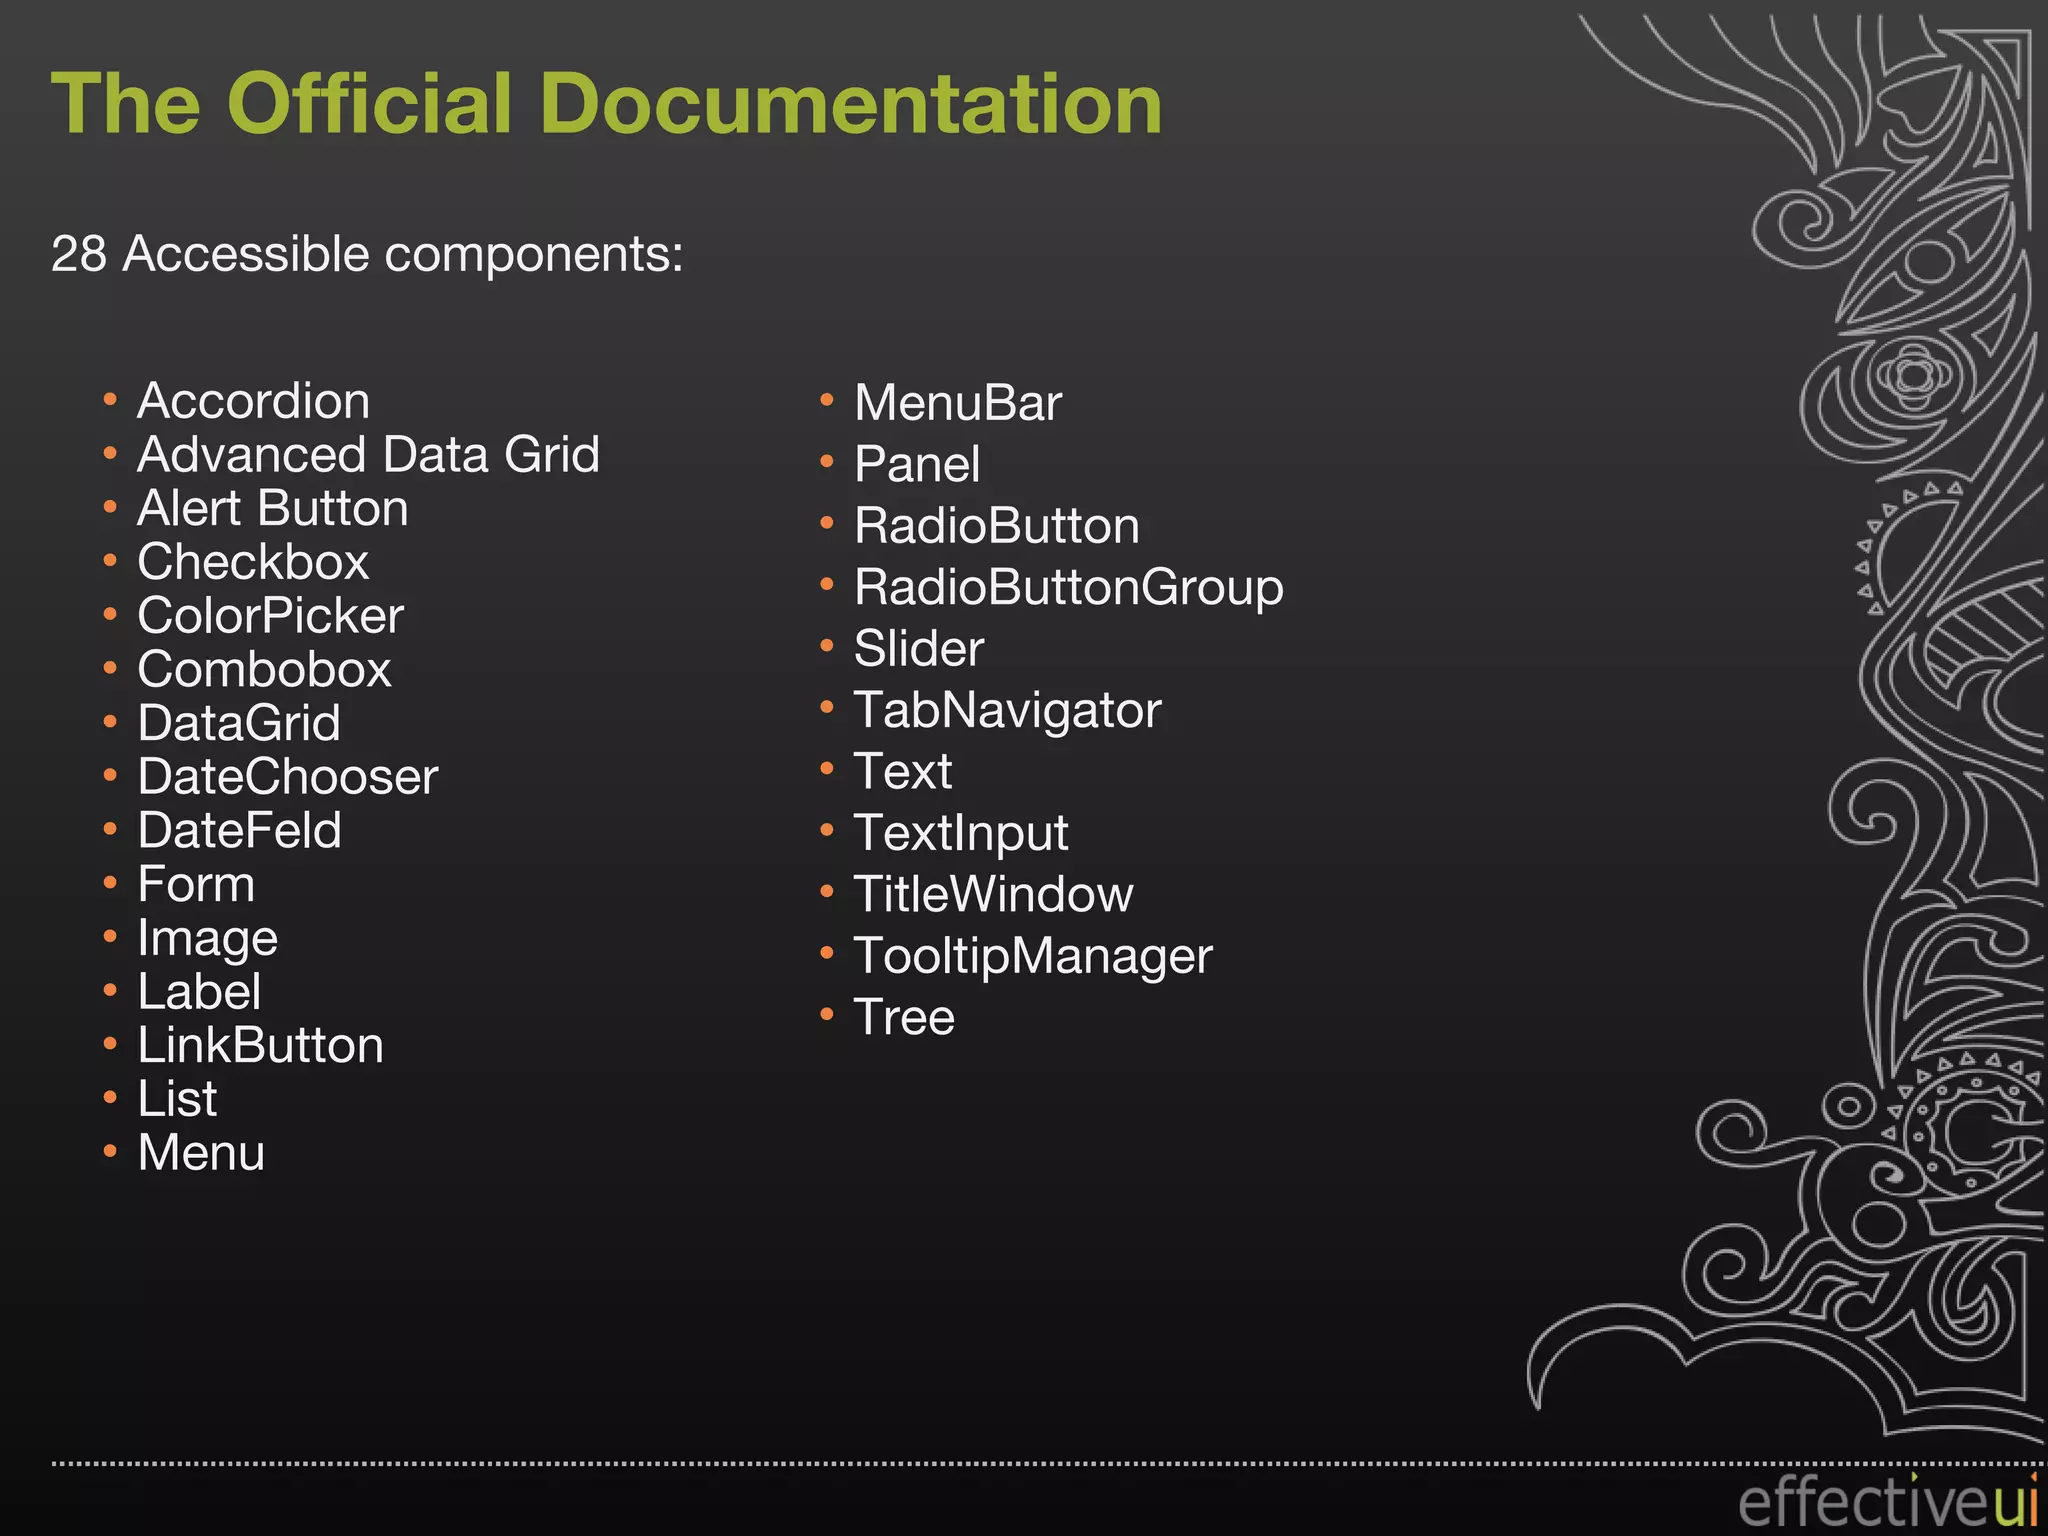Select the 'RadioButtonGroup' list item
The height and width of the screenshot is (1536, 2048).
pyautogui.click(x=1068, y=588)
